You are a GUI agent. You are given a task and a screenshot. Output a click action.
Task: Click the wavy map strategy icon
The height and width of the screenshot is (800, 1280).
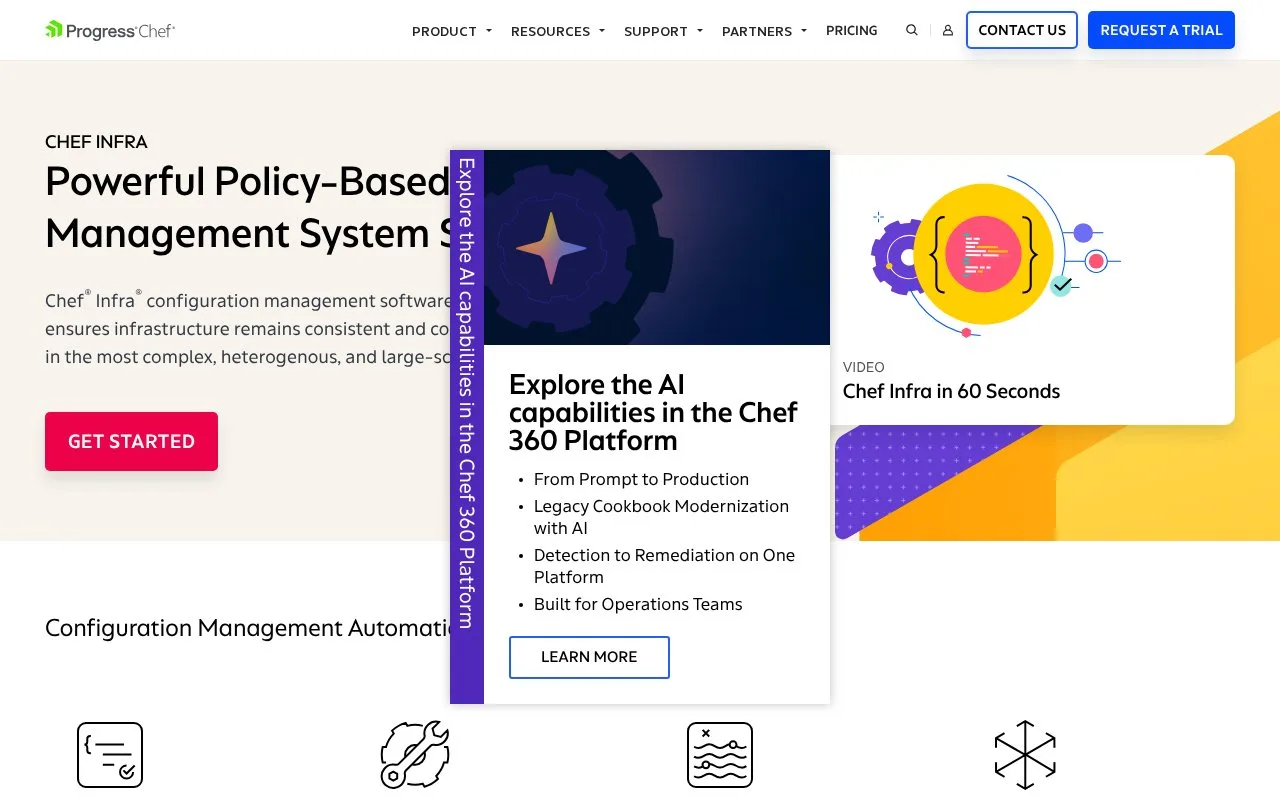point(720,755)
